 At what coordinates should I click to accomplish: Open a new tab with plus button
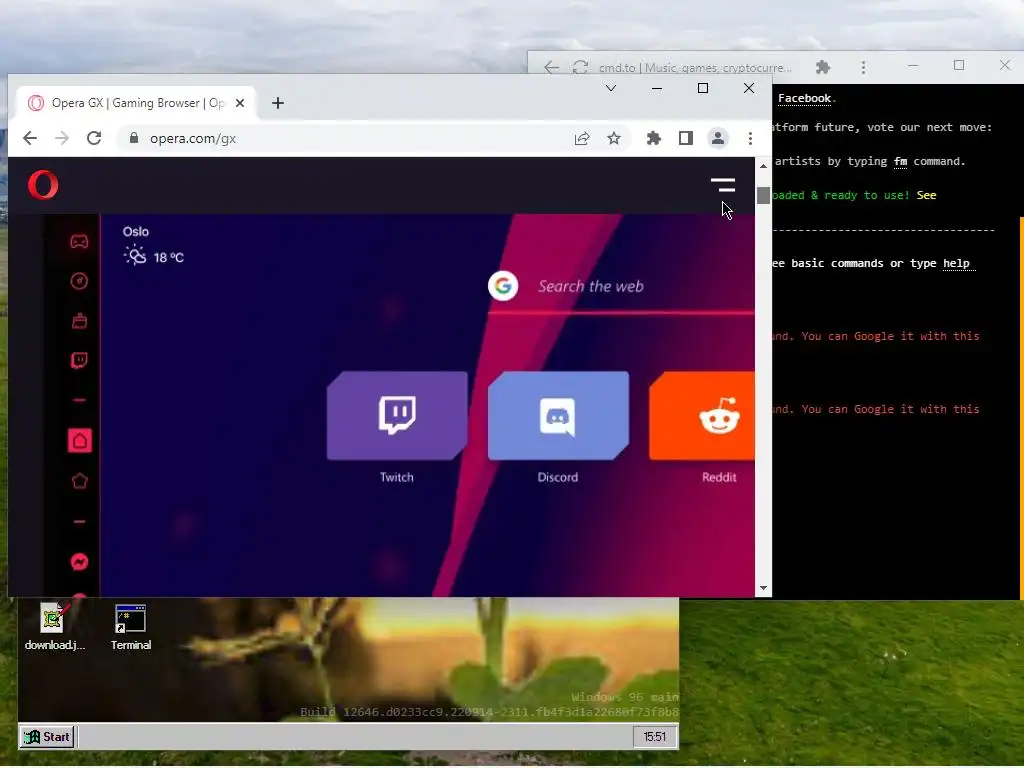click(x=278, y=103)
